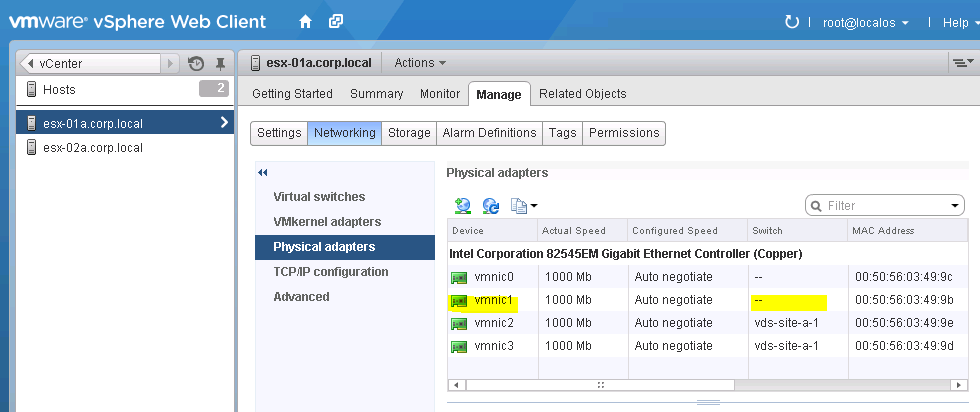The width and height of the screenshot is (980, 412).
Task: Click the esx-01a.corp.local host icon in the title
Action: [x=255, y=63]
